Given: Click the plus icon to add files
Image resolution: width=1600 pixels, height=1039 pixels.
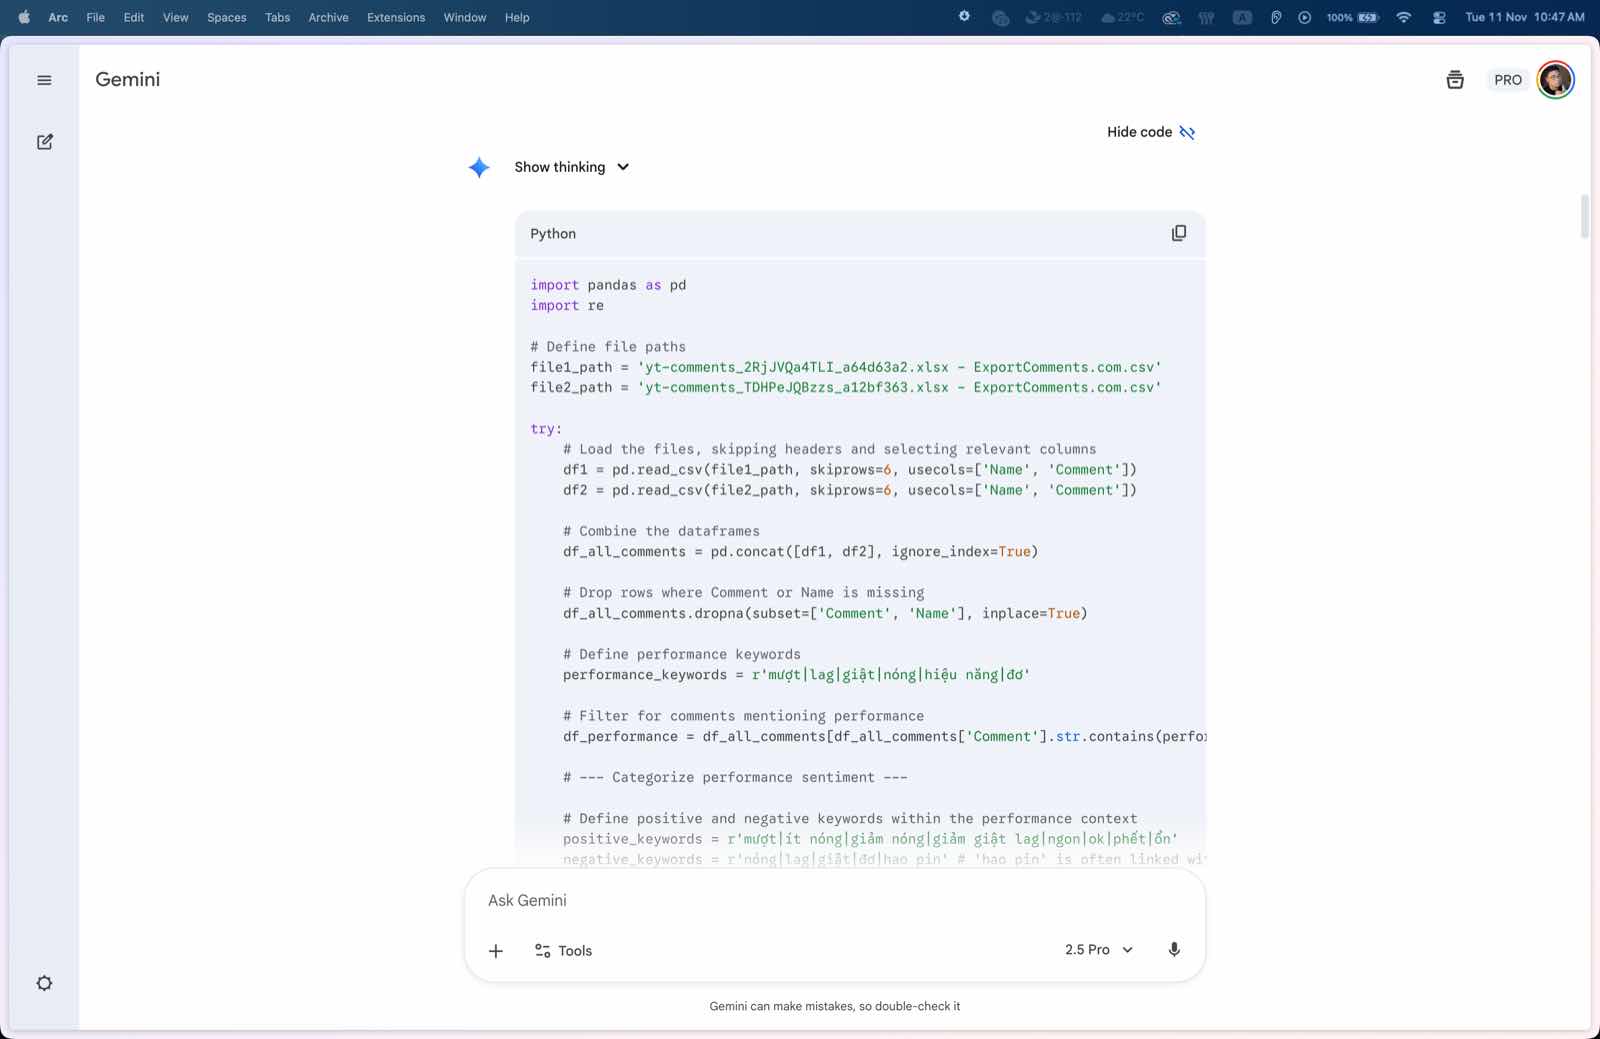Looking at the screenshot, I should click(x=496, y=951).
